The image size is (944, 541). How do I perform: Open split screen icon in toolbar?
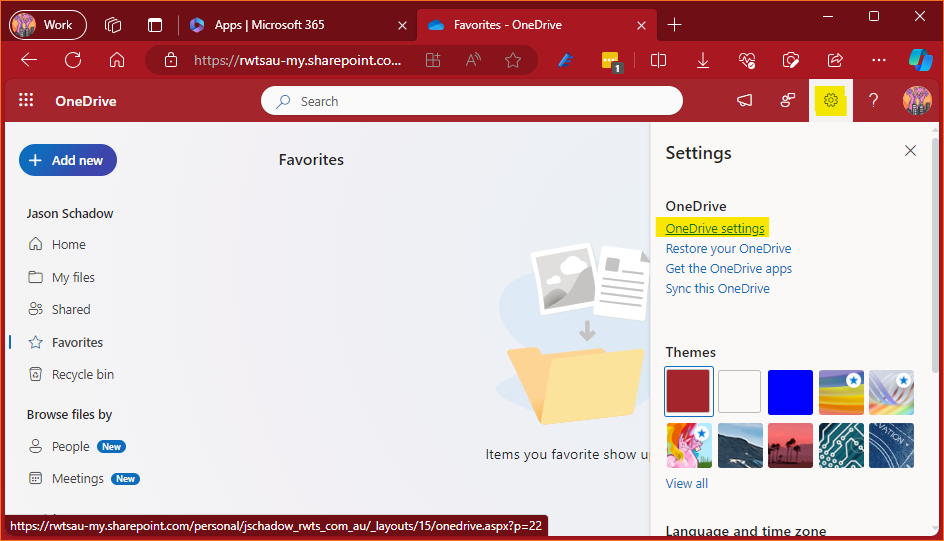click(x=659, y=60)
